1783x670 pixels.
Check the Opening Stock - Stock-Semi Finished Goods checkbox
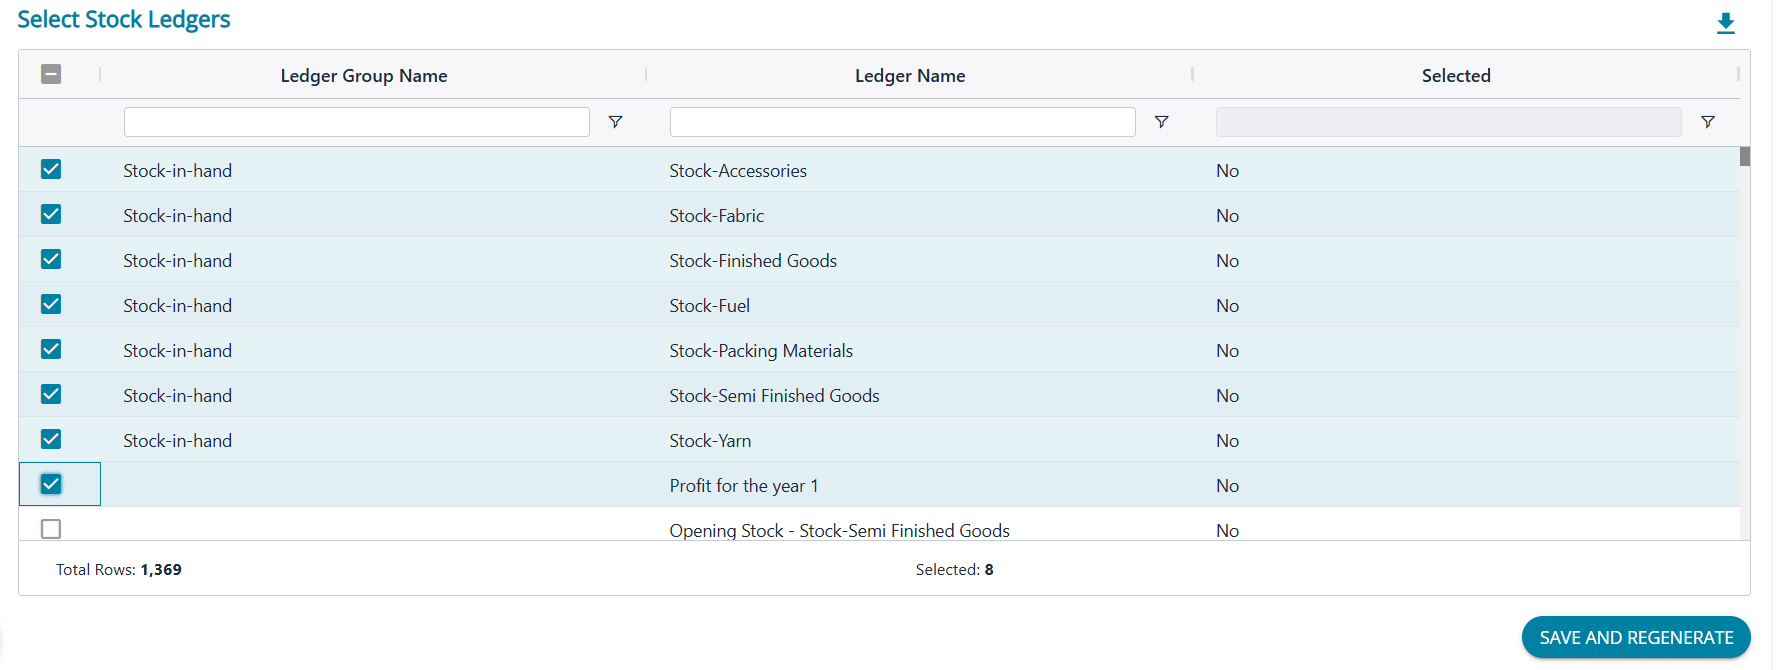click(x=51, y=529)
